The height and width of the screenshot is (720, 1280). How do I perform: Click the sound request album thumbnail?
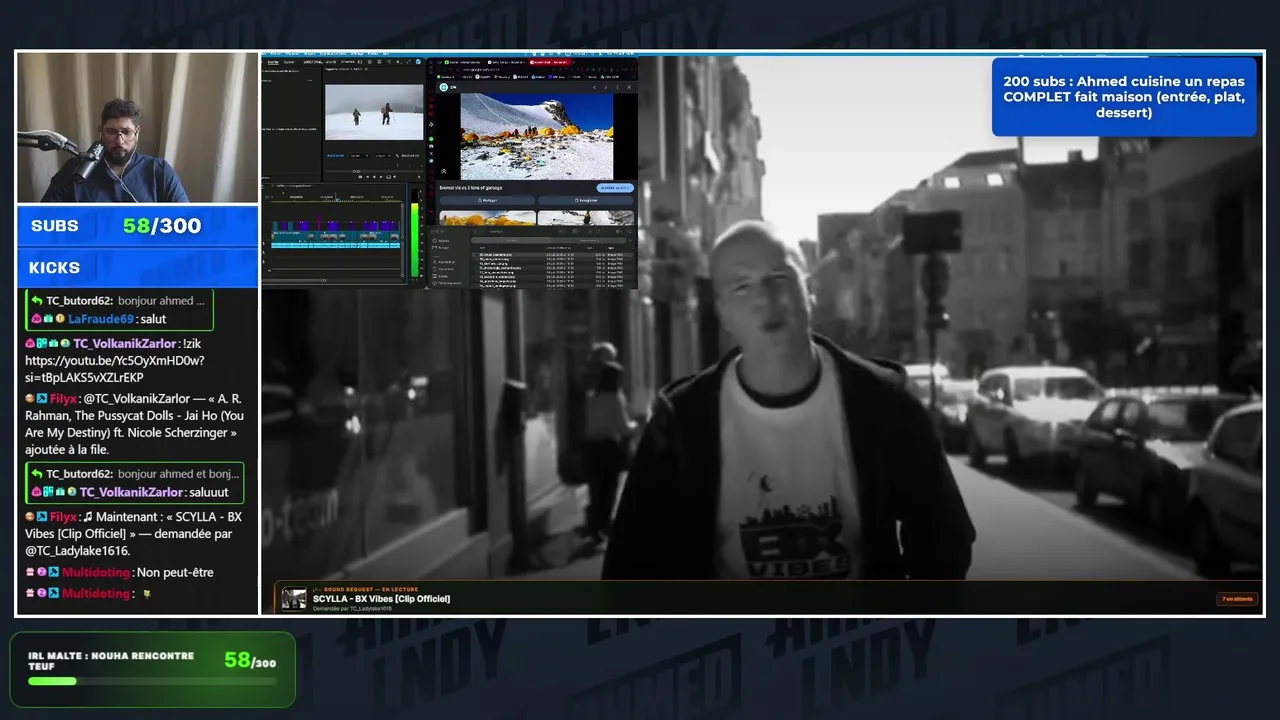(x=294, y=598)
